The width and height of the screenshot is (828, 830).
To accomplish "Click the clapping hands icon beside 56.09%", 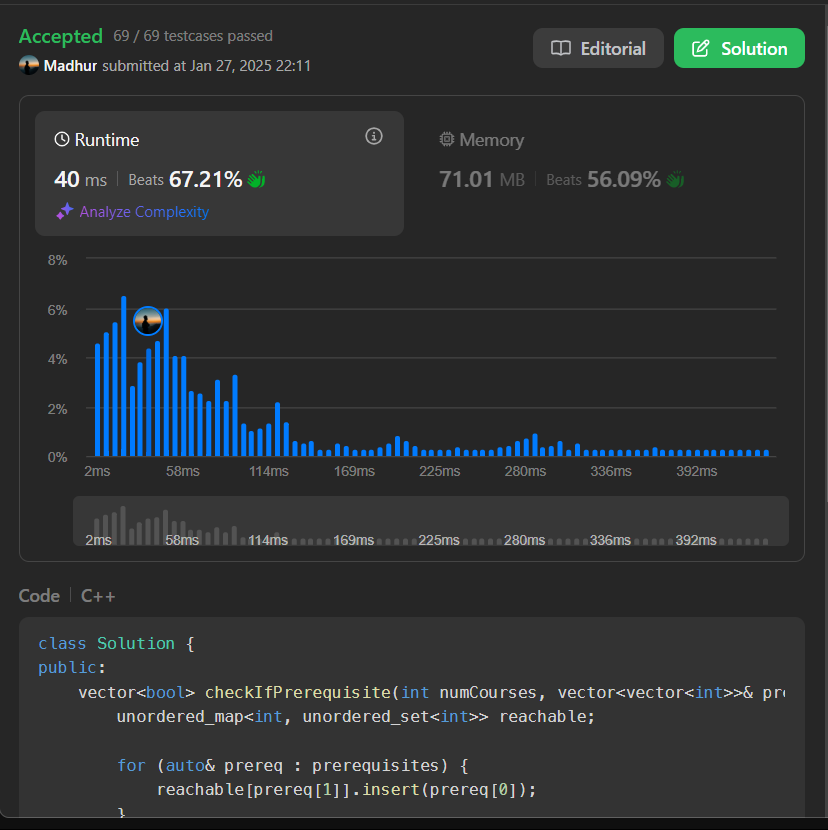I will coord(675,179).
